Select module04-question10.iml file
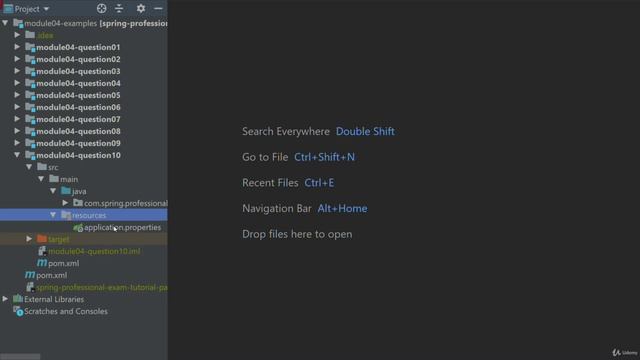Screen dimensions: 640x360 (x=94, y=251)
